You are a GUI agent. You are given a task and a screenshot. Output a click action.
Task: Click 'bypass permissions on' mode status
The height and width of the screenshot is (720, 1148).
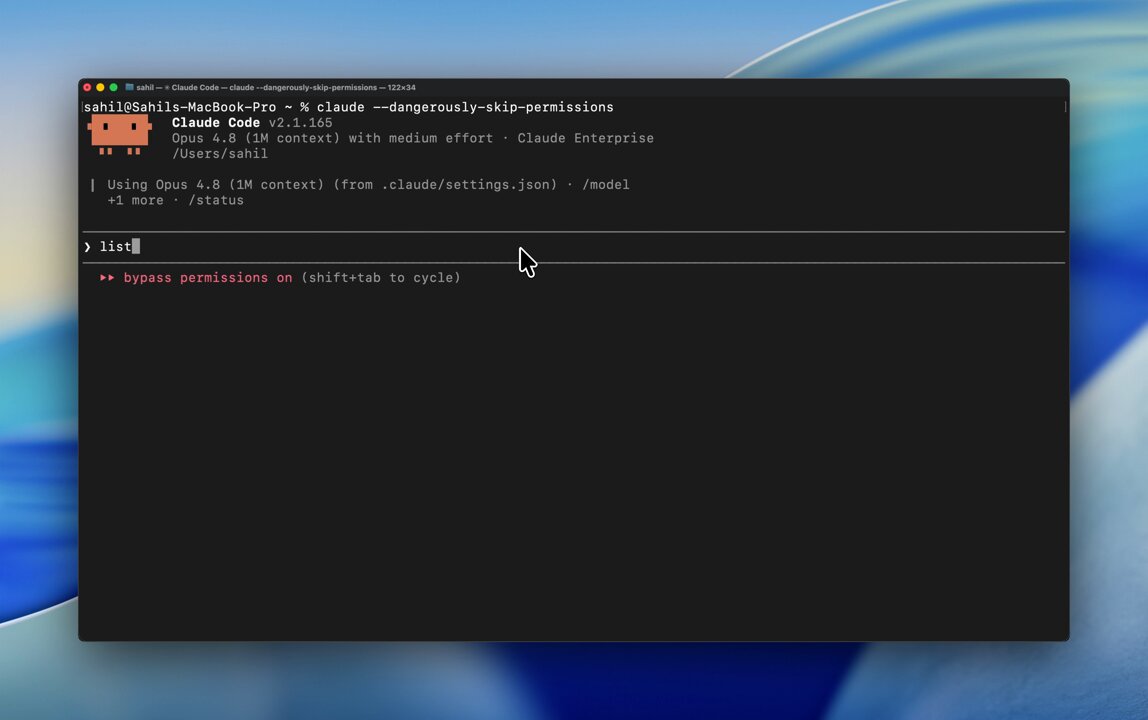pyautogui.click(x=208, y=278)
